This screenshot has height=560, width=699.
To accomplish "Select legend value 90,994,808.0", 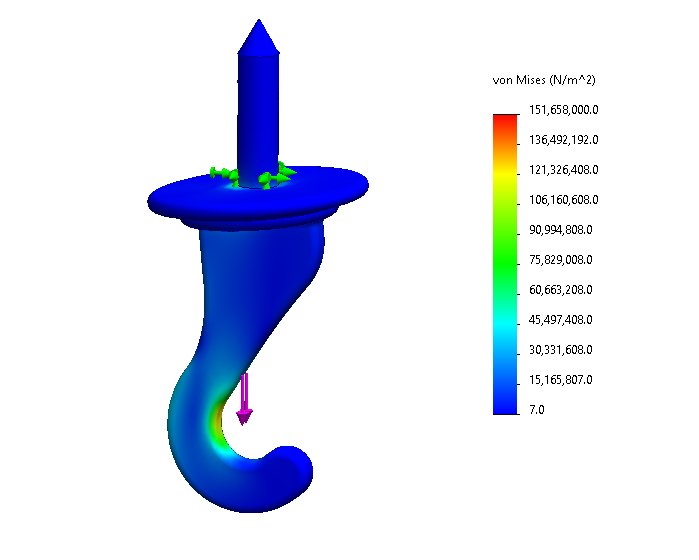I will (x=560, y=230).
